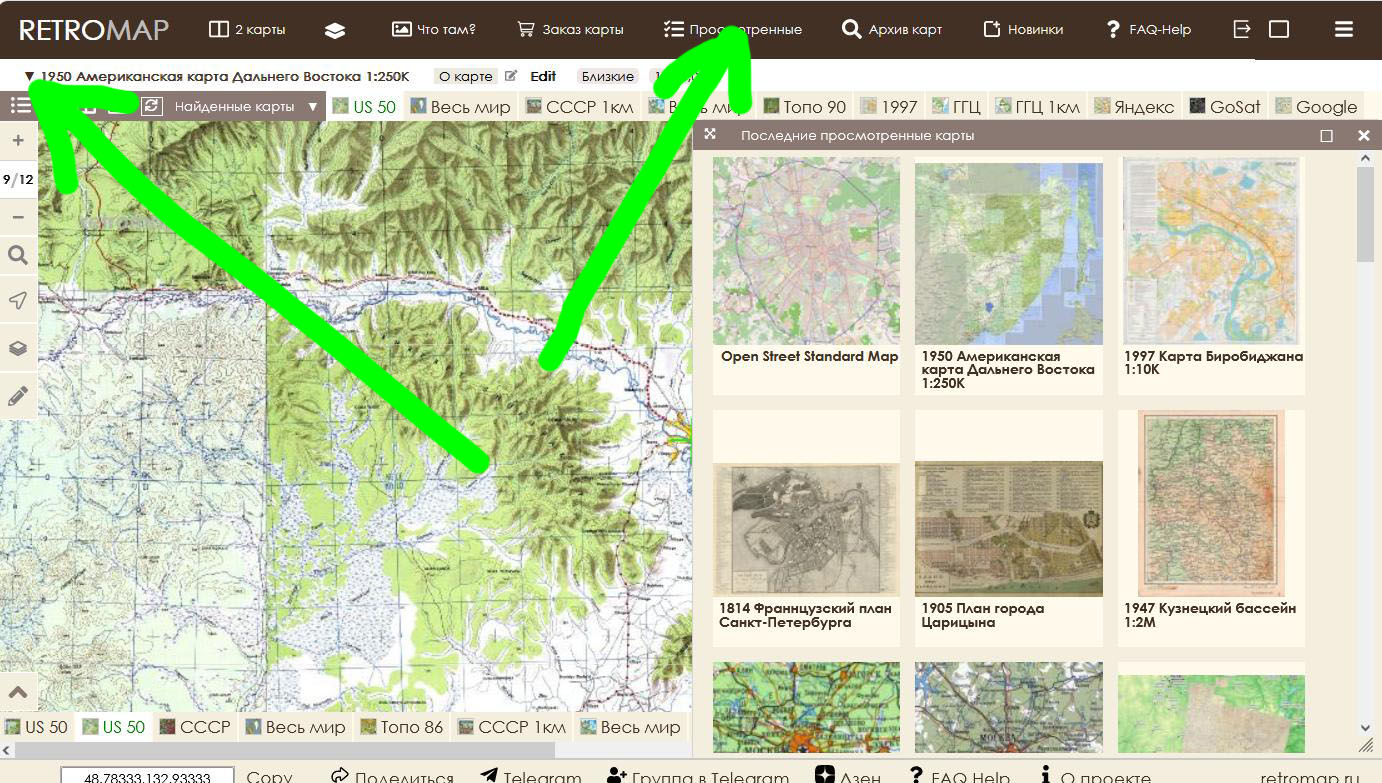This screenshot has width=1382, height=783.
Task: Open the "Новинки" section
Action: point(1023,29)
